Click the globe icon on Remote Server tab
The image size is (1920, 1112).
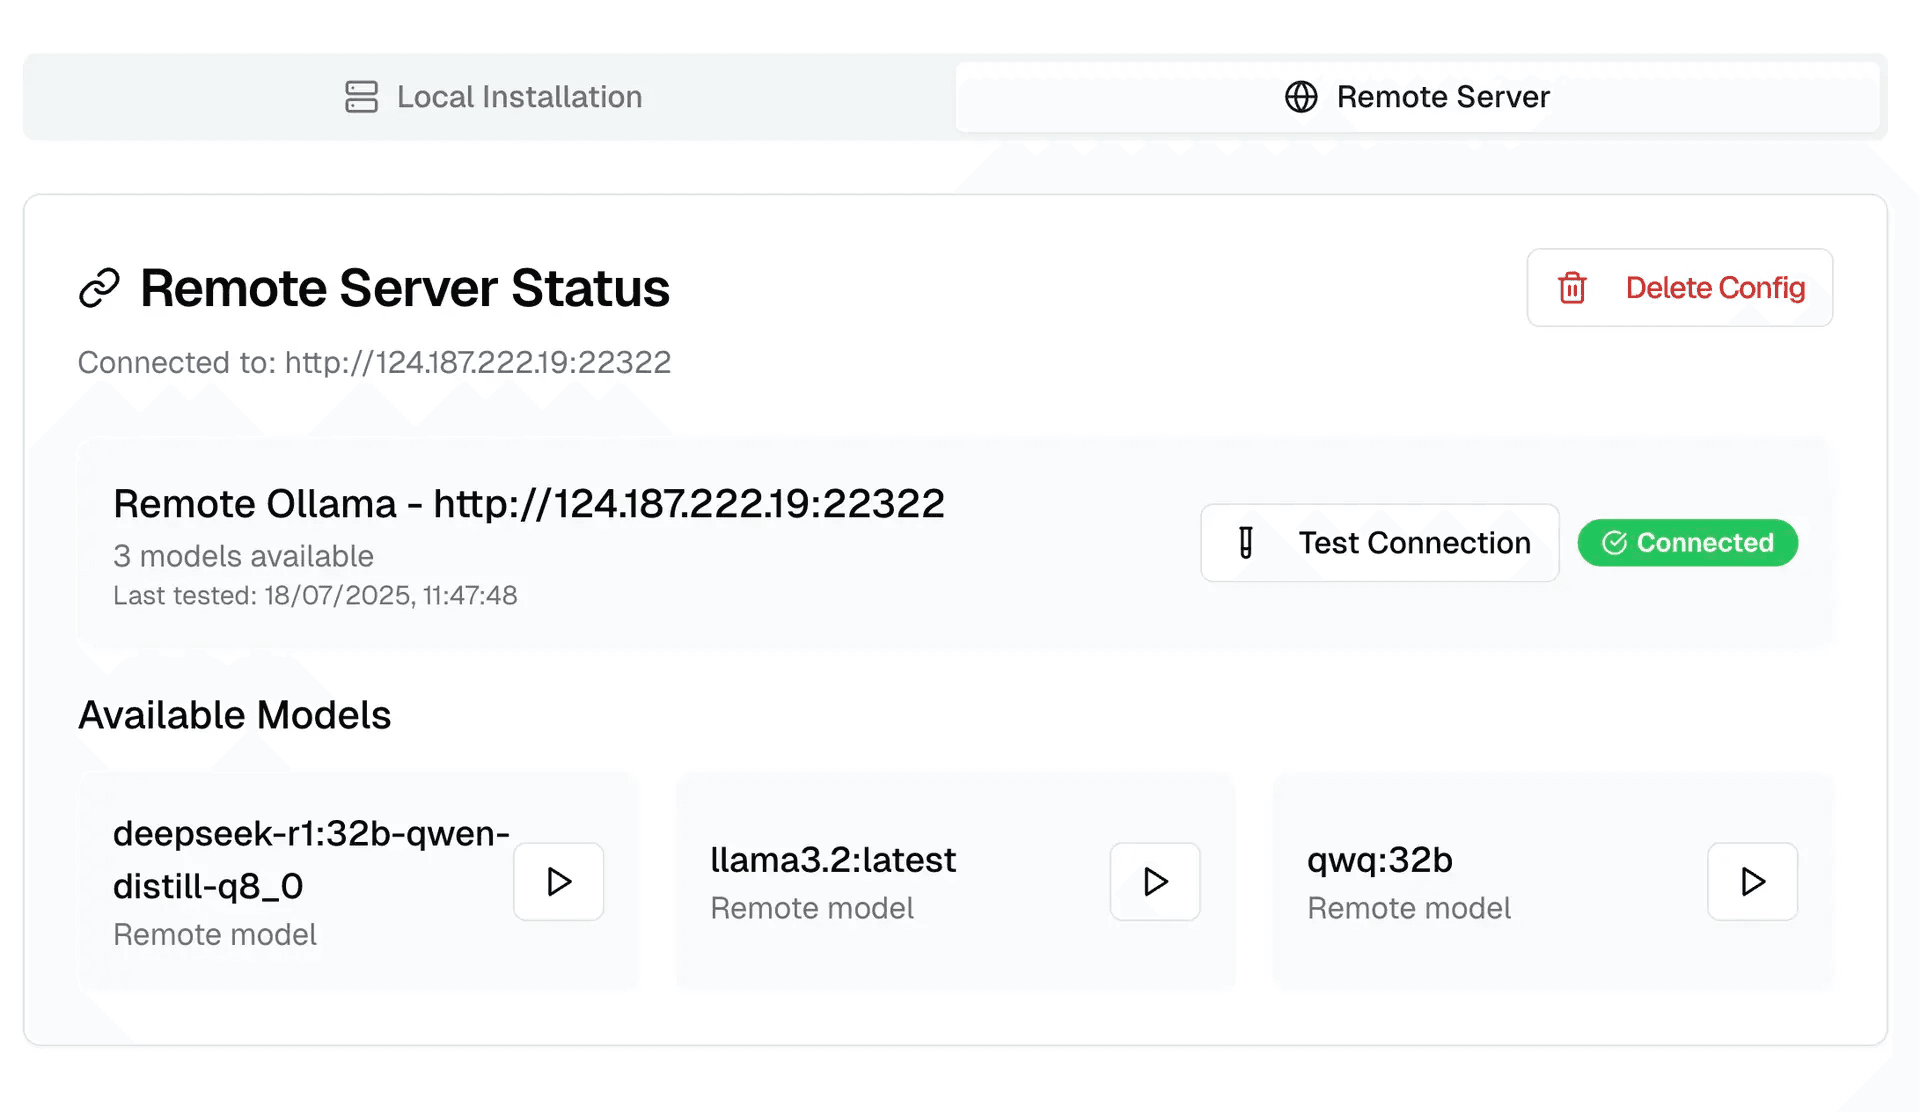1300,96
